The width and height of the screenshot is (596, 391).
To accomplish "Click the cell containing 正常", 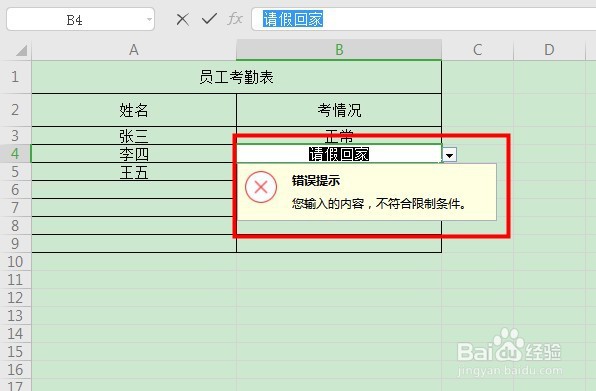I will click(x=339, y=135).
